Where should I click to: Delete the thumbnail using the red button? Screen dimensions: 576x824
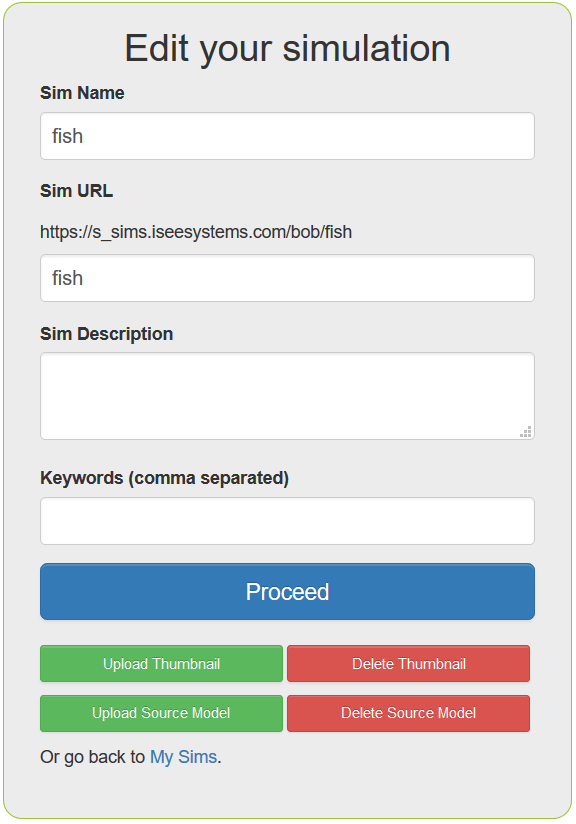tap(408, 664)
